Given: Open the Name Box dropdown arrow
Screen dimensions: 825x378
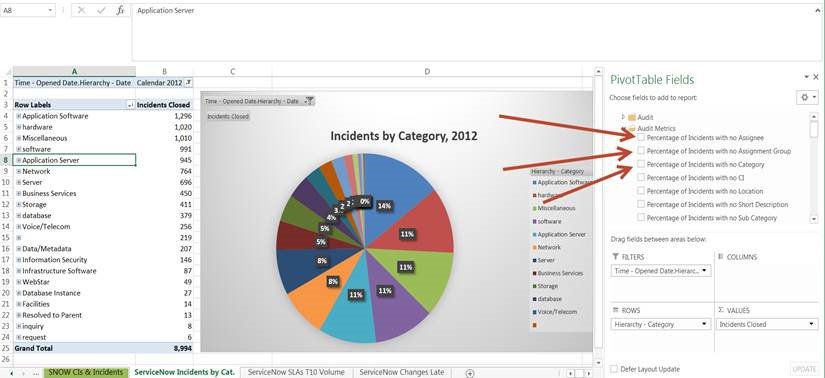Looking at the screenshot, I should (x=50, y=10).
